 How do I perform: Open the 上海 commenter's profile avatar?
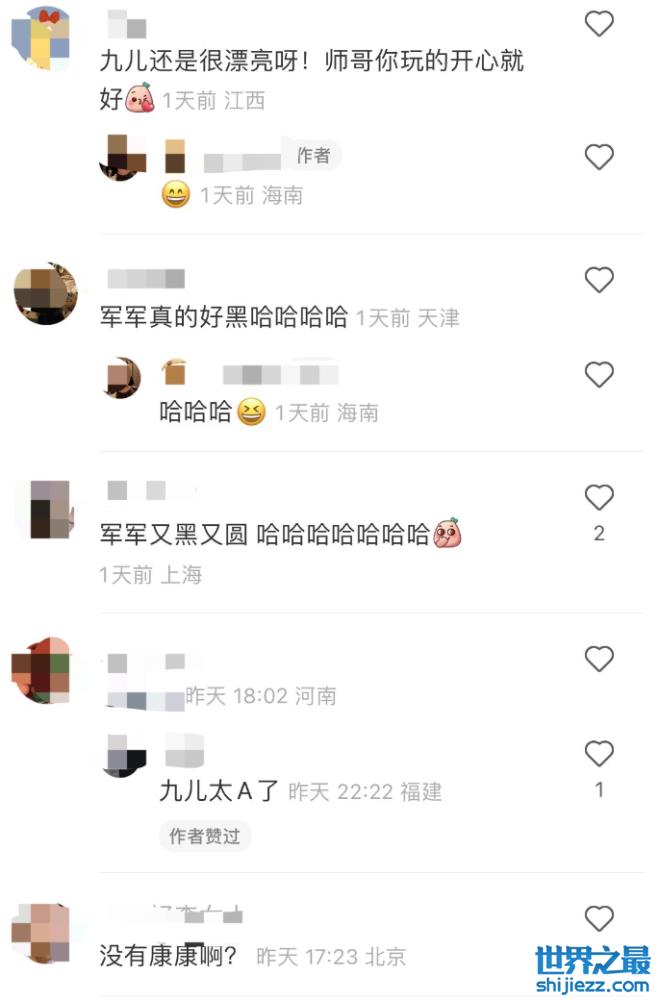[x=45, y=510]
